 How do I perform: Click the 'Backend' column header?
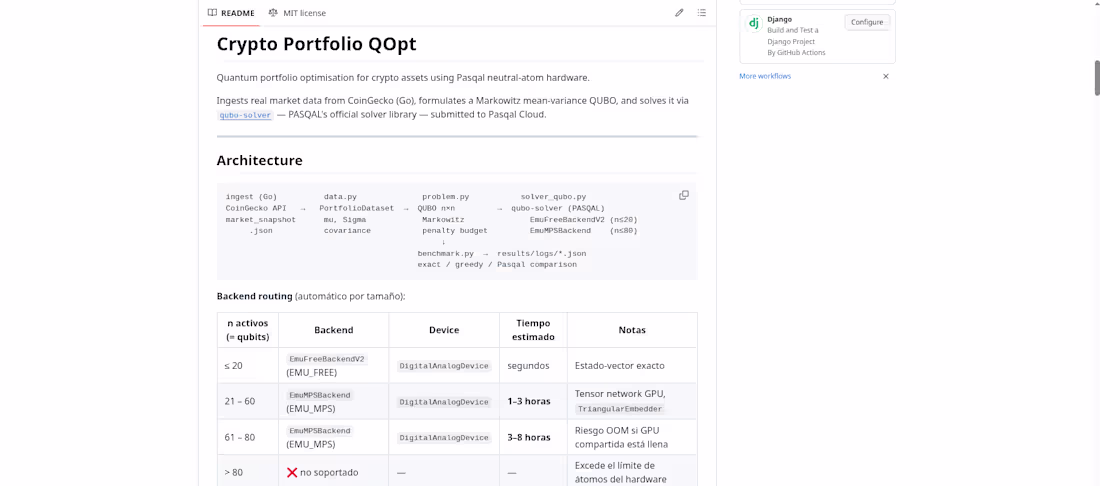coord(333,330)
